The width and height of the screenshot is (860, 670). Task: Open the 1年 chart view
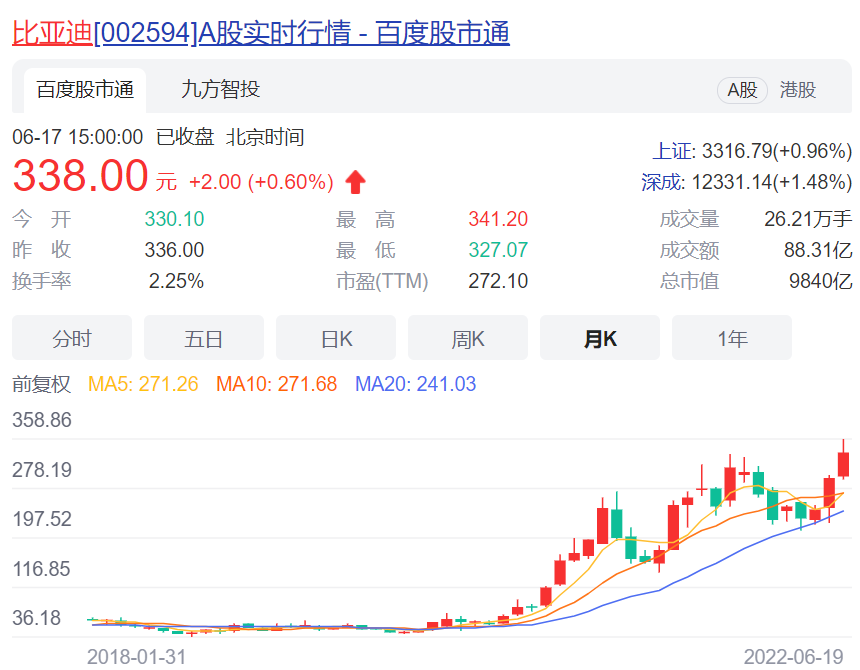[732, 338]
